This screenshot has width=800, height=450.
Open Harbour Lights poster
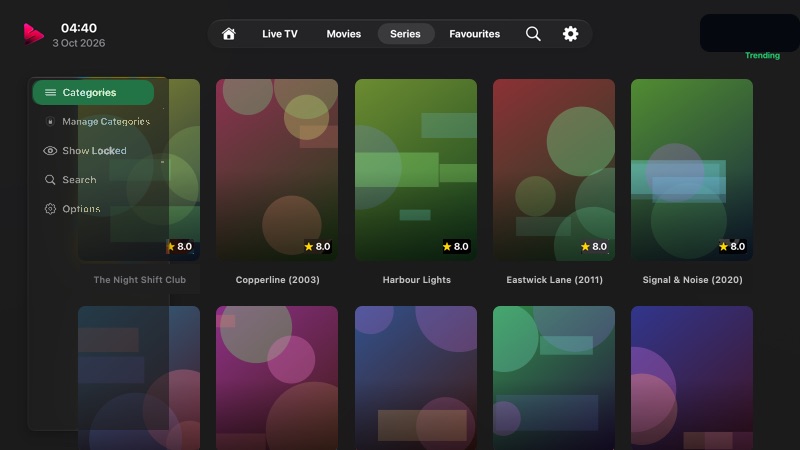416,169
